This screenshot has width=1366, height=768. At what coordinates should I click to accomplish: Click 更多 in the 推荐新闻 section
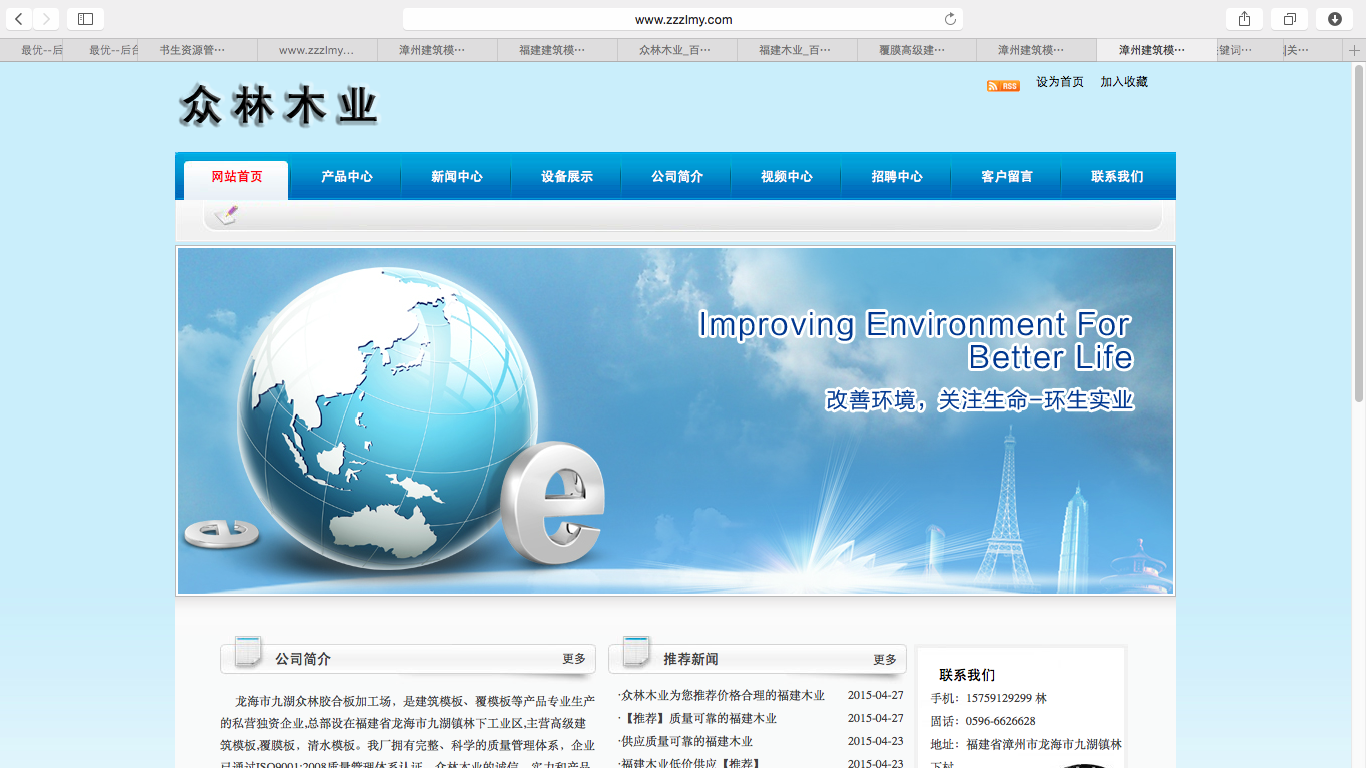click(885, 660)
